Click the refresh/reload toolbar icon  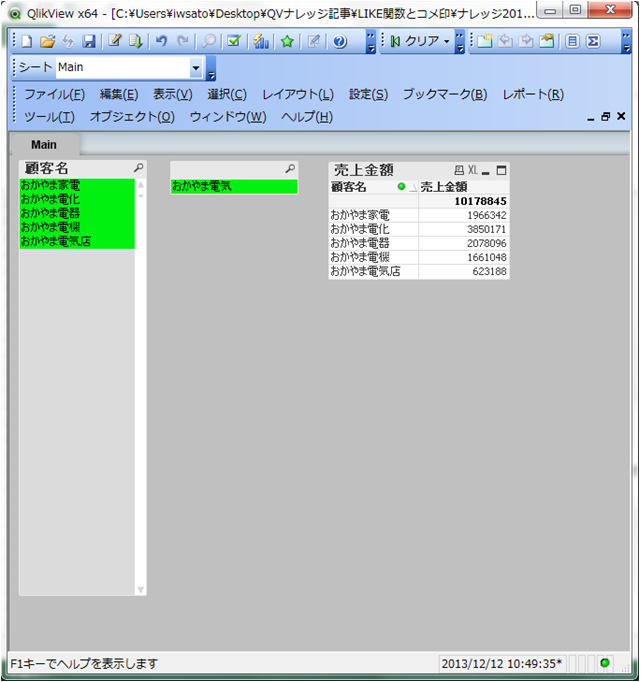pyautogui.click(x=68, y=41)
